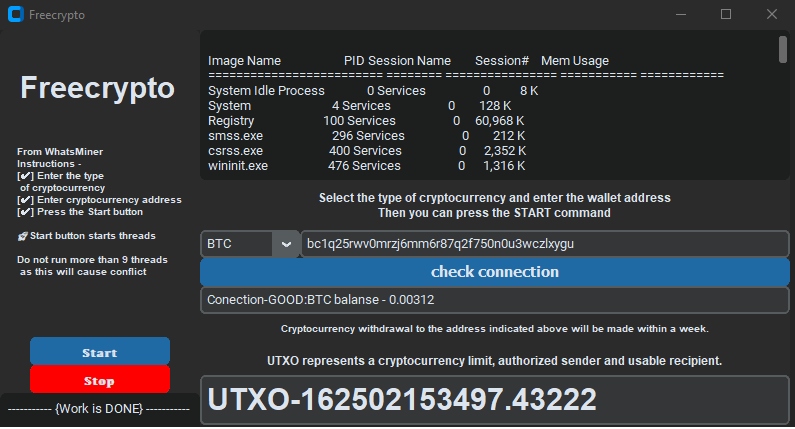This screenshot has width=795, height=429.
Task: Click the check connection button
Action: (494, 272)
